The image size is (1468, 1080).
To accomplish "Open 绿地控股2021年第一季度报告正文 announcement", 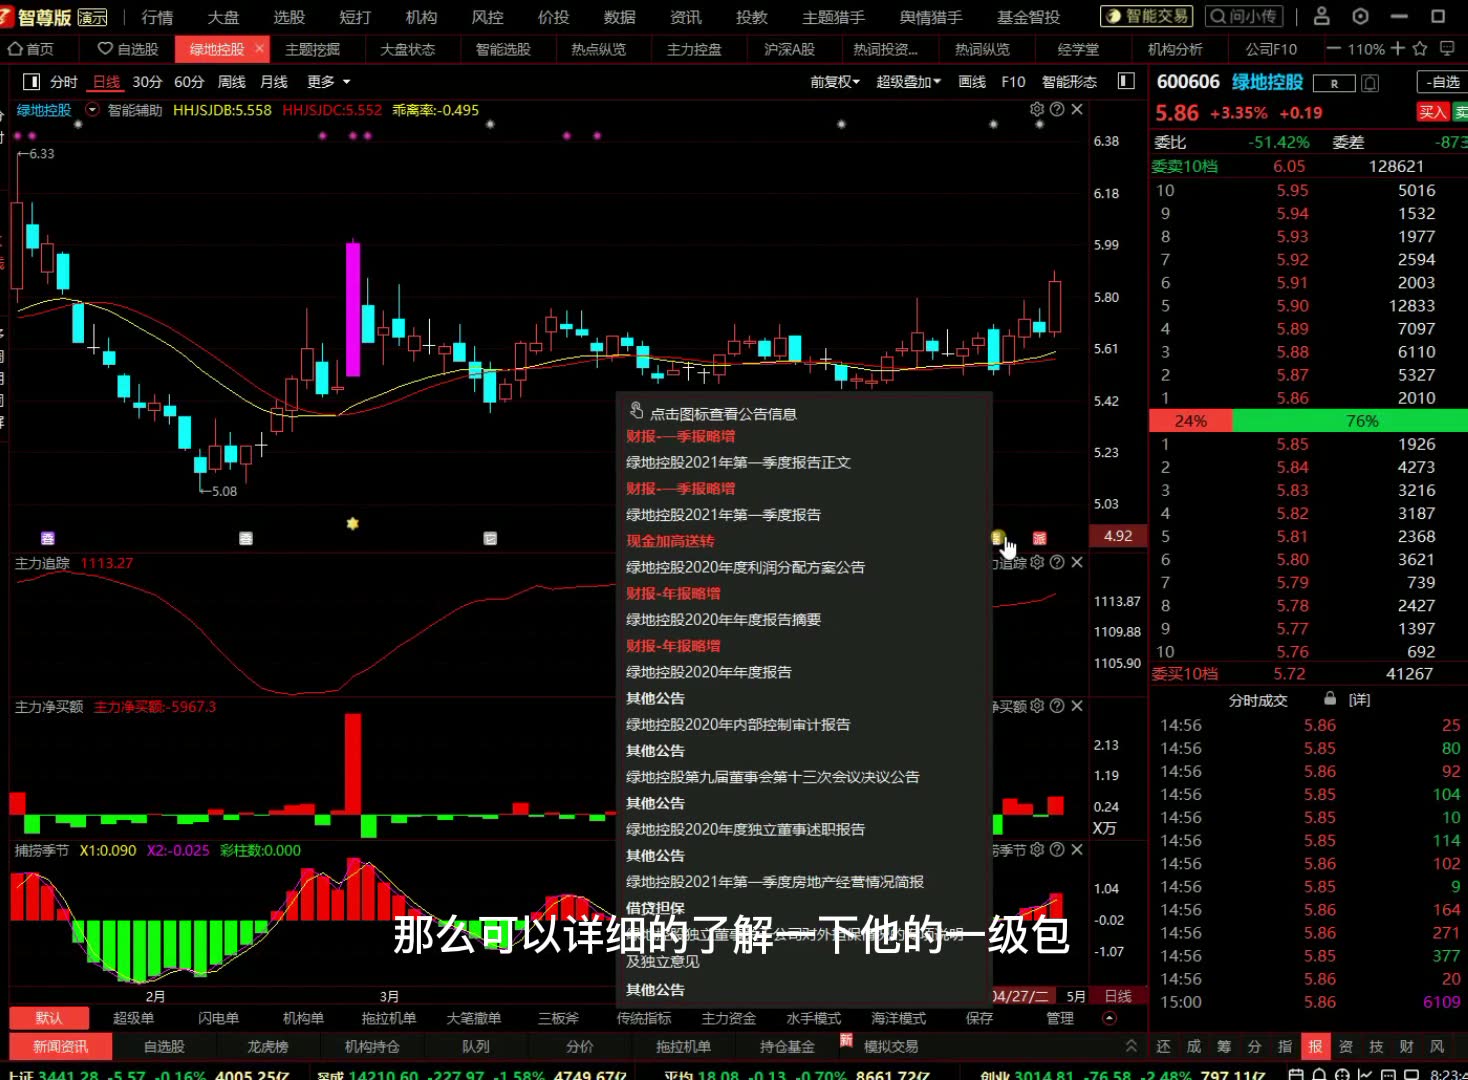I will (738, 462).
